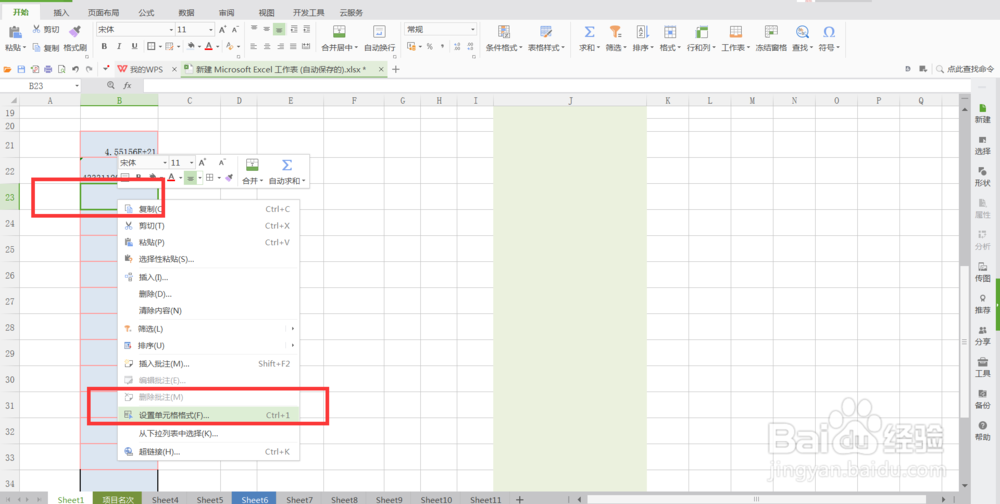Click the Save icon in quick access toolbar

pos(20,69)
